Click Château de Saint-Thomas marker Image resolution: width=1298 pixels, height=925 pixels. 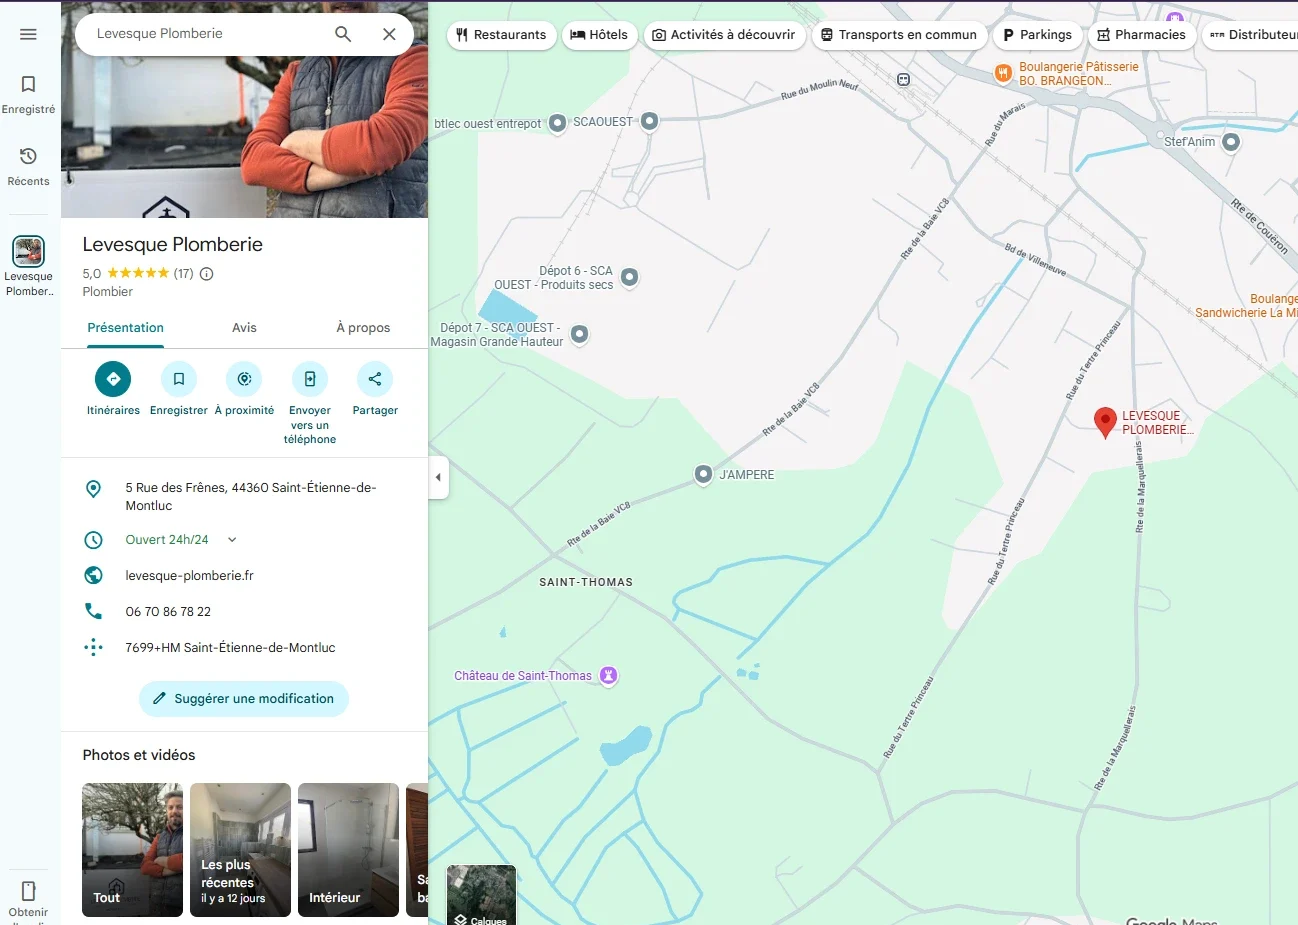(x=608, y=676)
